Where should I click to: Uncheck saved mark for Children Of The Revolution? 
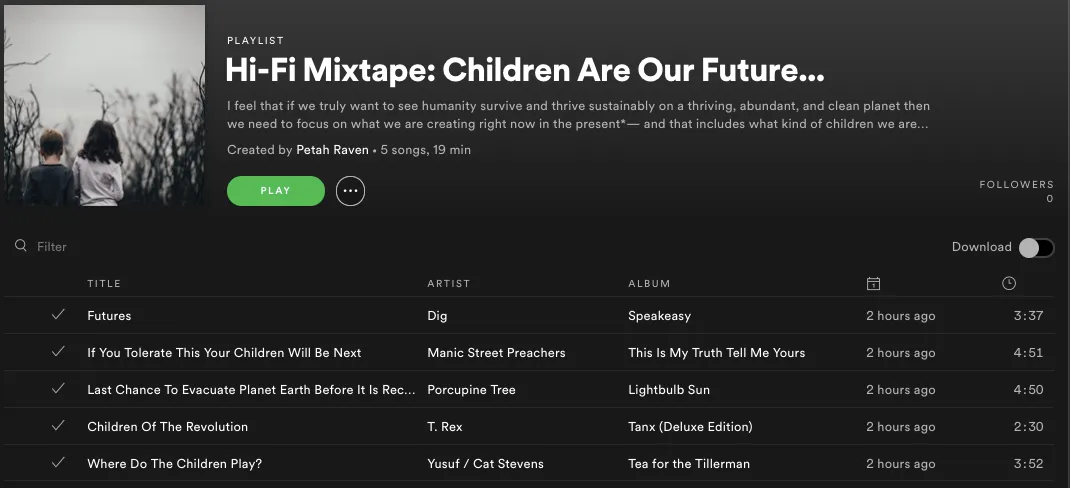[x=58, y=427]
